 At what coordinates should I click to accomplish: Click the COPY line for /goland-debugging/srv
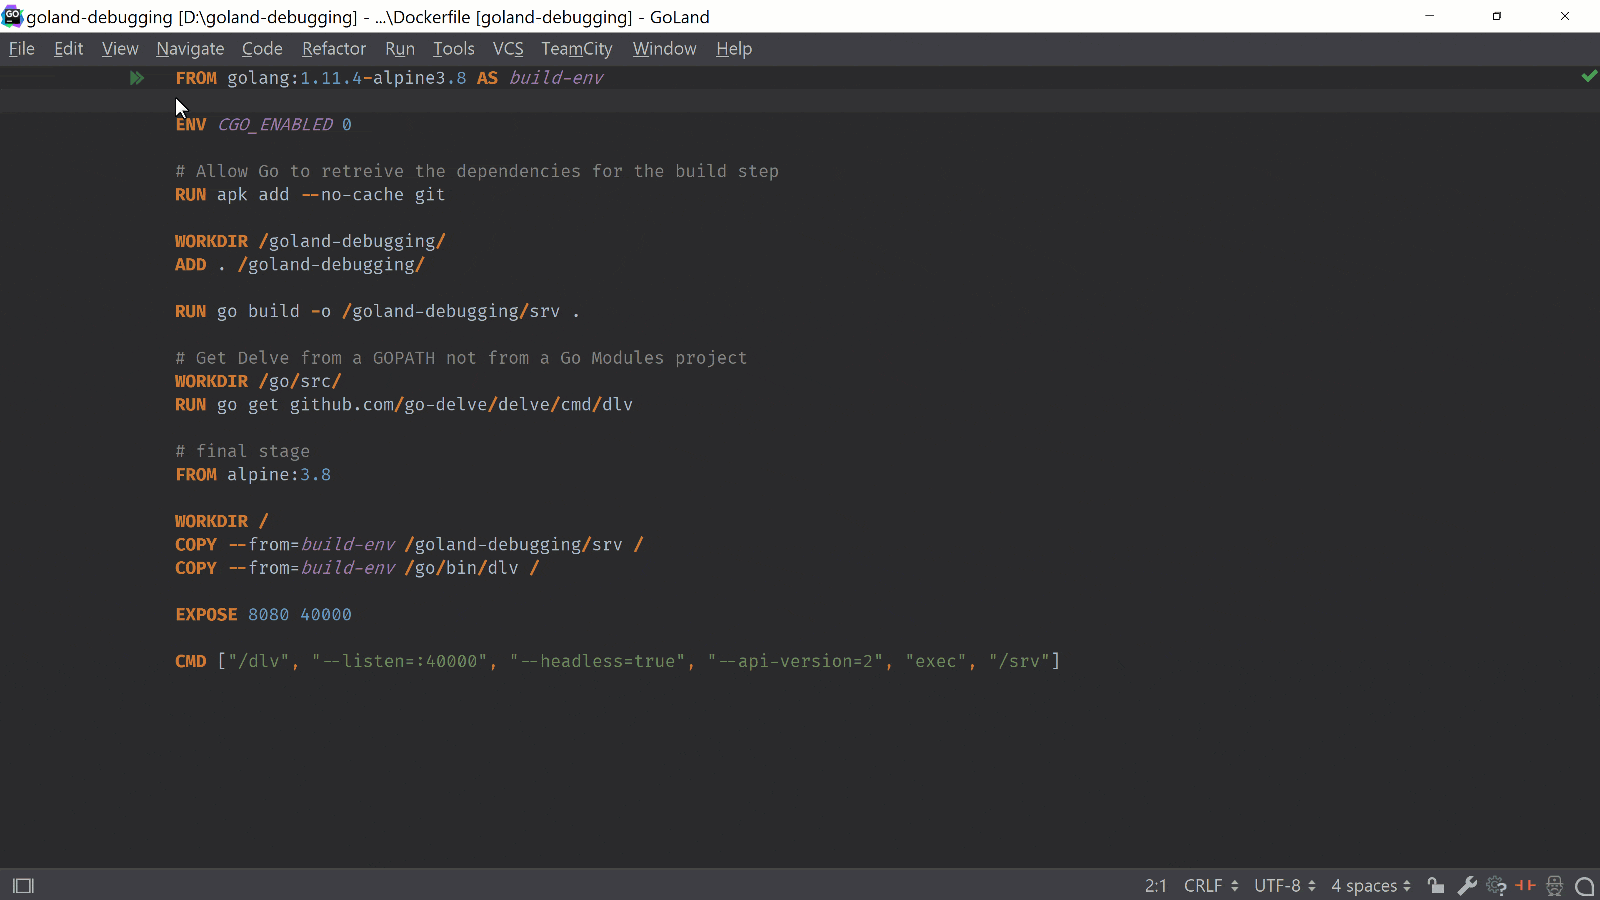[409, 545]
